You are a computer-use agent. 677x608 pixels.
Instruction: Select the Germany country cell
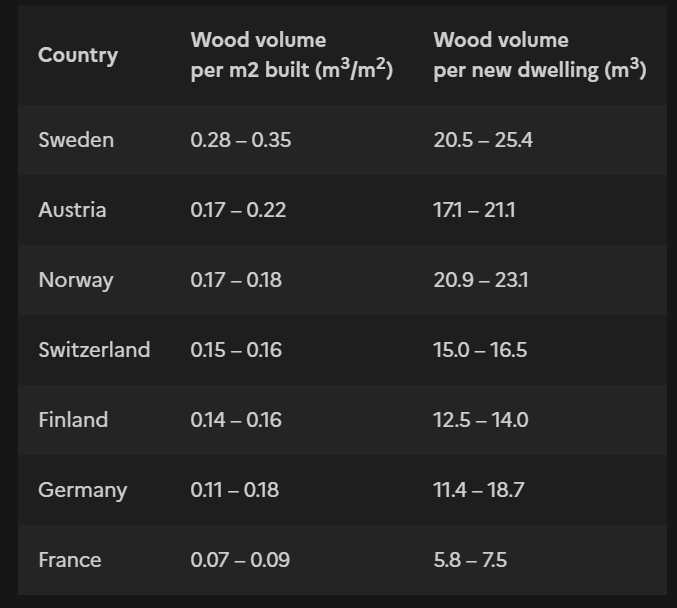(82, 490)
